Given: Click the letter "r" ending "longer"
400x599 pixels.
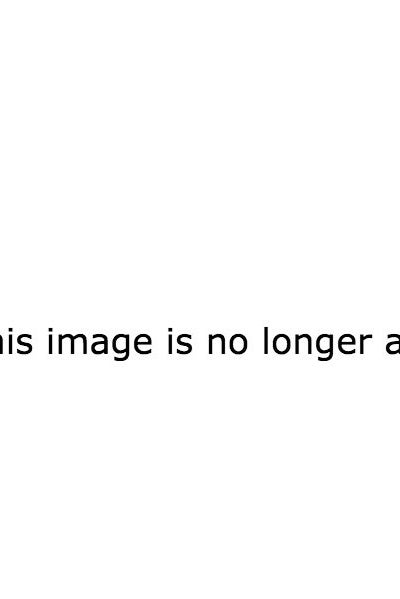Looking at the screenshot, I should 365,343.
